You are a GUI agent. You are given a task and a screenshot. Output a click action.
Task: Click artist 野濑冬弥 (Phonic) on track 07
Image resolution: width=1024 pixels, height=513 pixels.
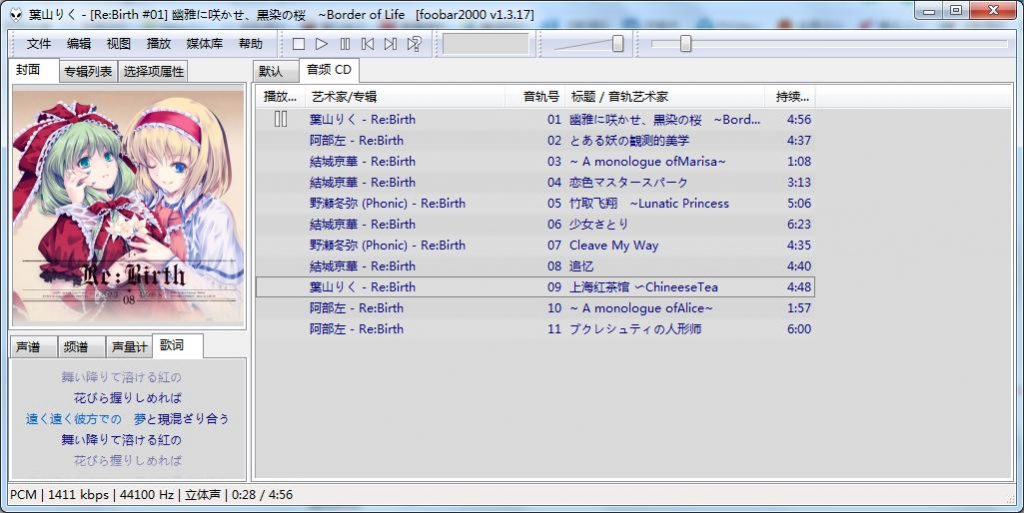pyautogui.click(x=359, y=245)
